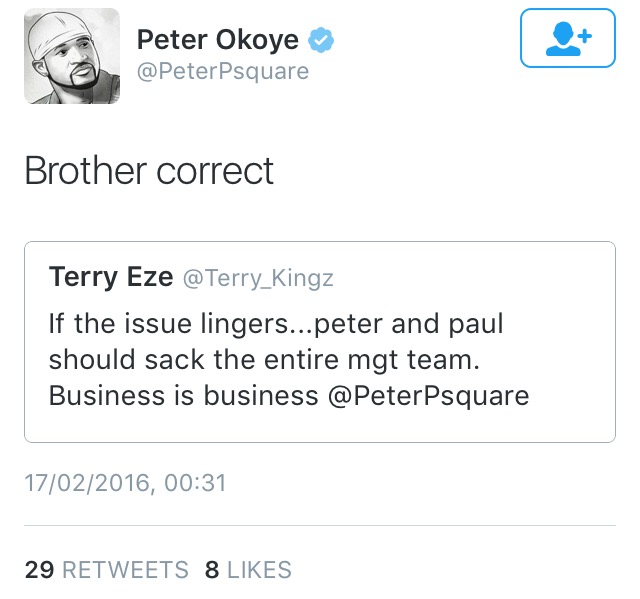Click the blue verified badge
This screenshot has height=599, width=640.
321,40
